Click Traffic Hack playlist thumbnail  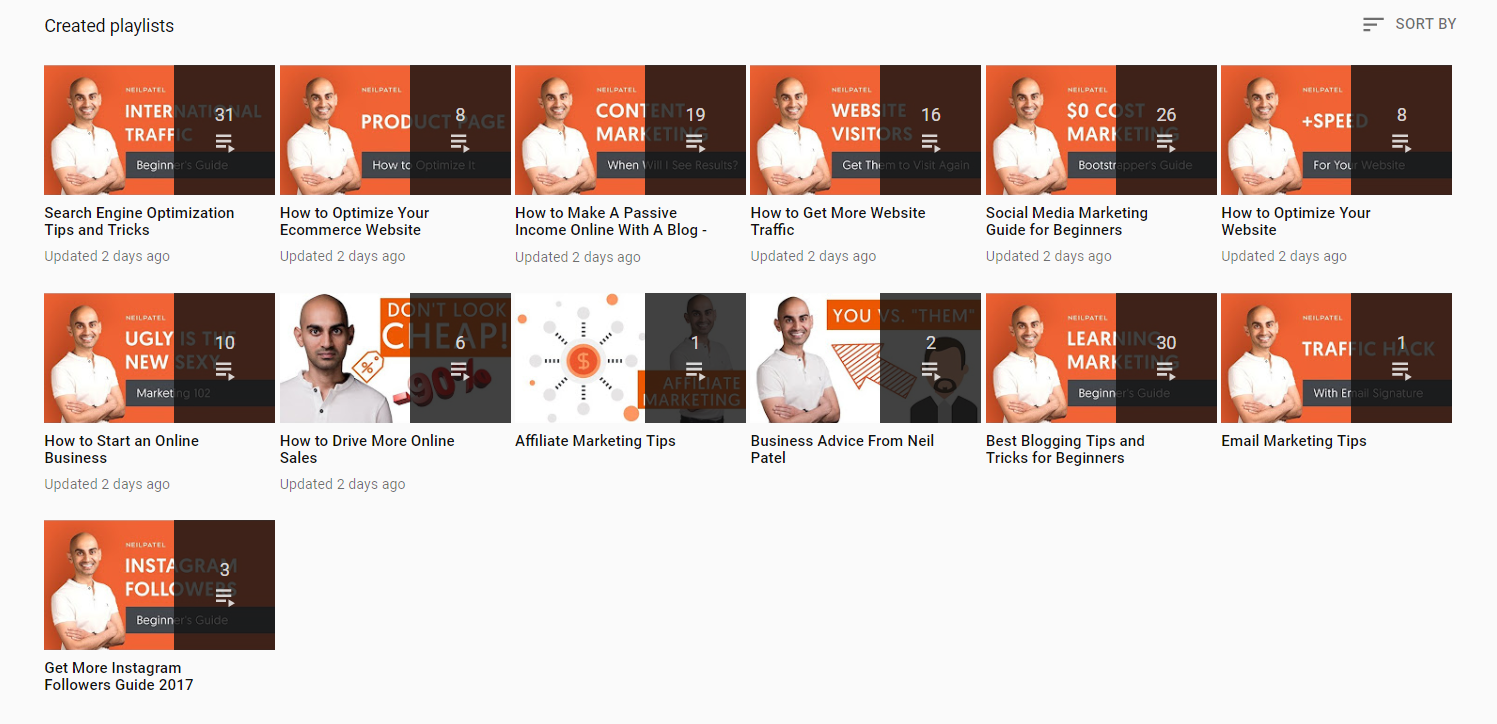pos(1336,358)
